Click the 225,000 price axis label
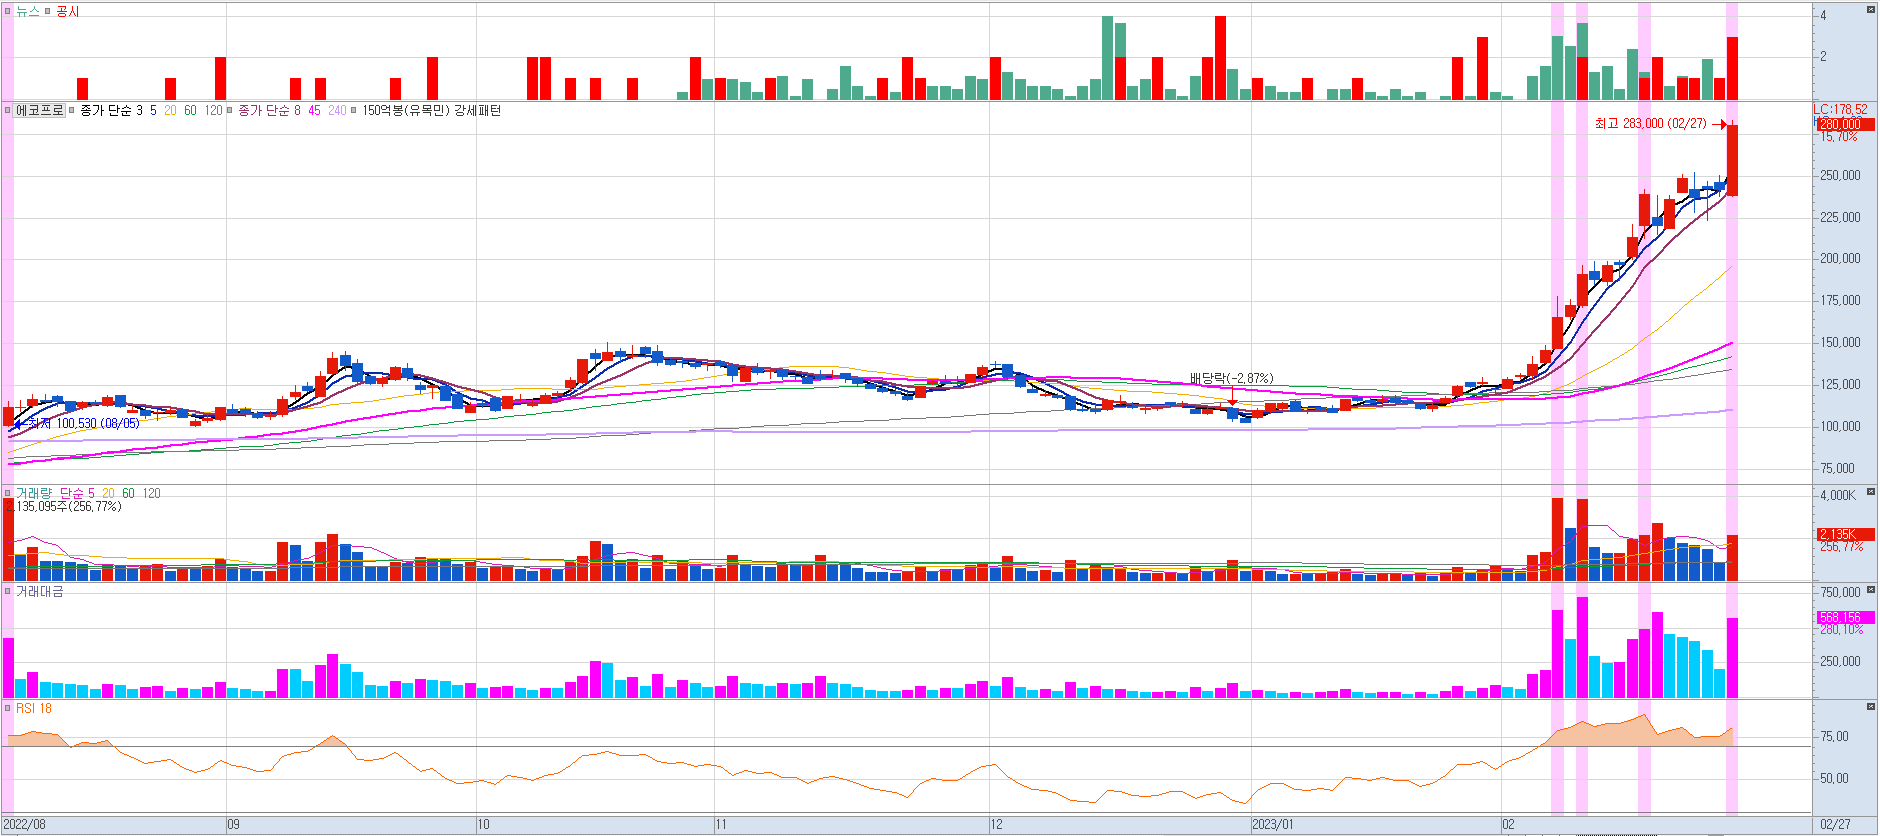 pos(1840,217)
